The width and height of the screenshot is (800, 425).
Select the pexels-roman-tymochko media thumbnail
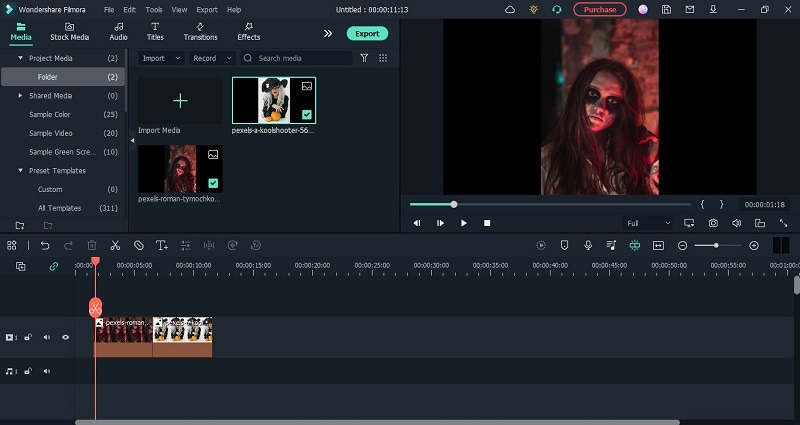[180, 169]
